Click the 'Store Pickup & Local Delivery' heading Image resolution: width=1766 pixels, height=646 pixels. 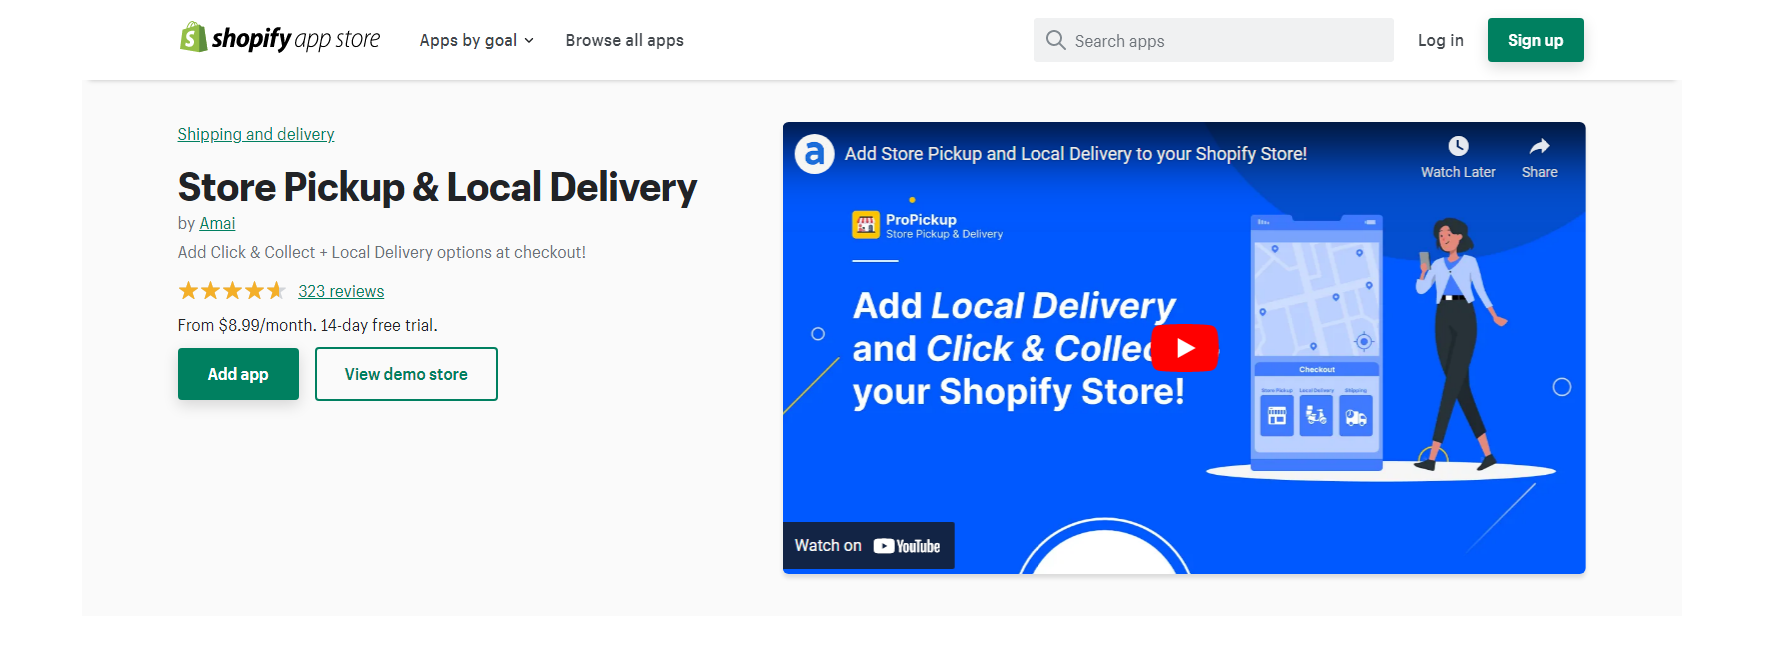(x=437, y=187)
